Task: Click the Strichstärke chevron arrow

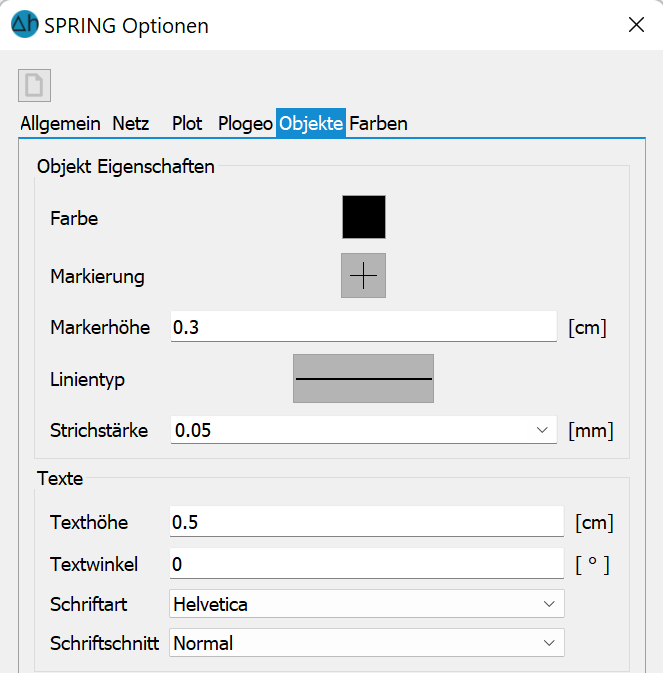Action: click(x=542, y=430)
